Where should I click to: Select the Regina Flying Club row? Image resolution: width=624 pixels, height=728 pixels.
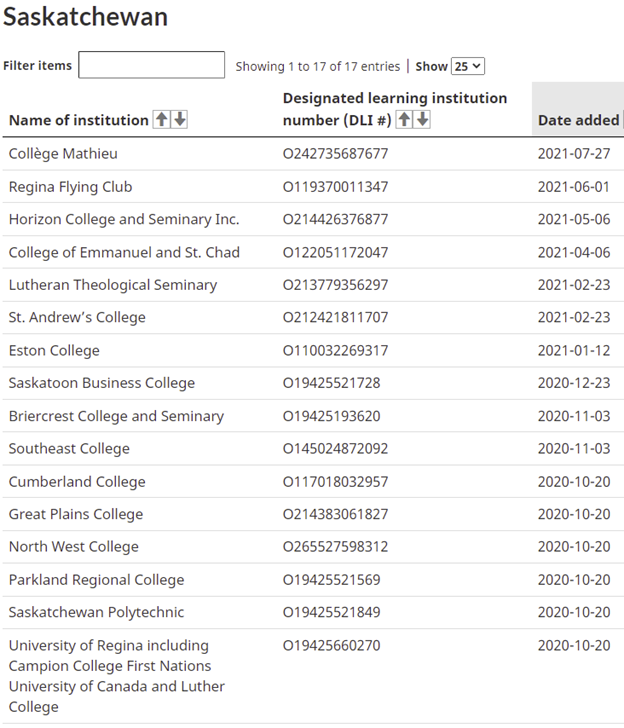click(x=313, y=187)
